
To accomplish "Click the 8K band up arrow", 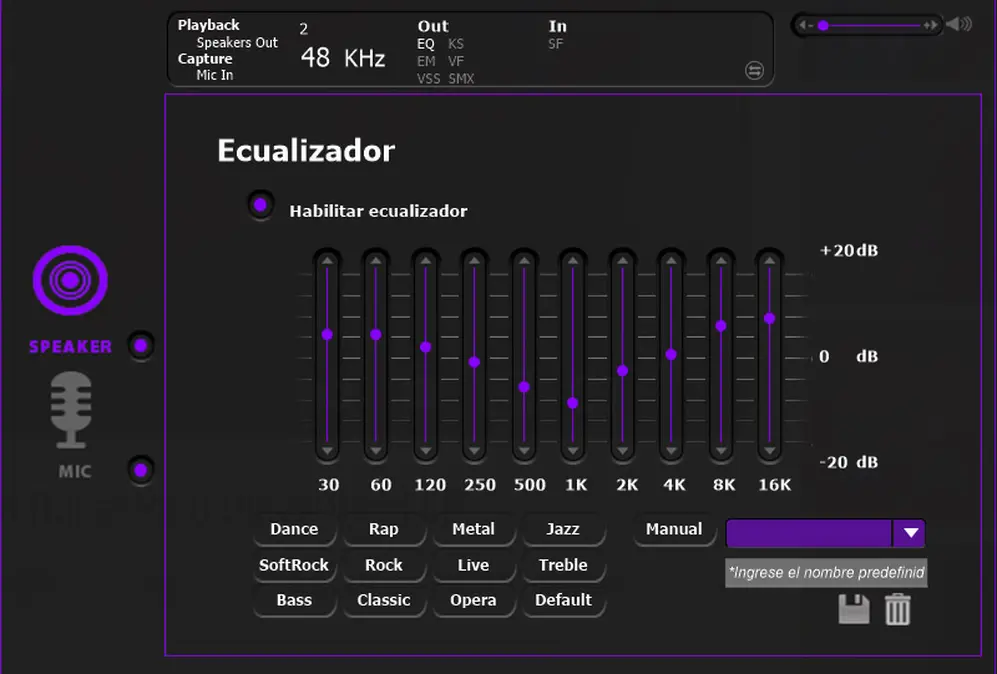I will coord(721,261).
